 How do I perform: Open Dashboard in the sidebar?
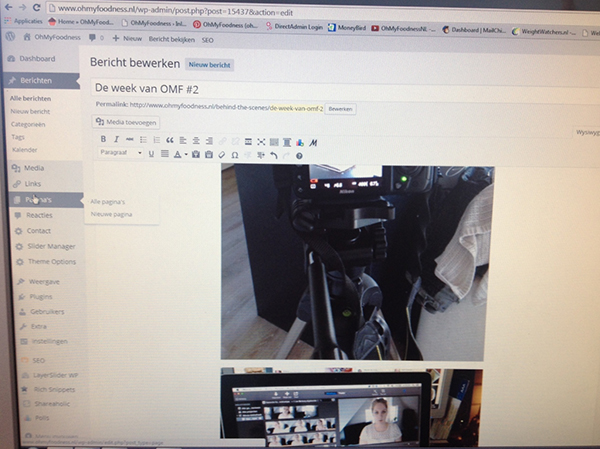point(37,59)
